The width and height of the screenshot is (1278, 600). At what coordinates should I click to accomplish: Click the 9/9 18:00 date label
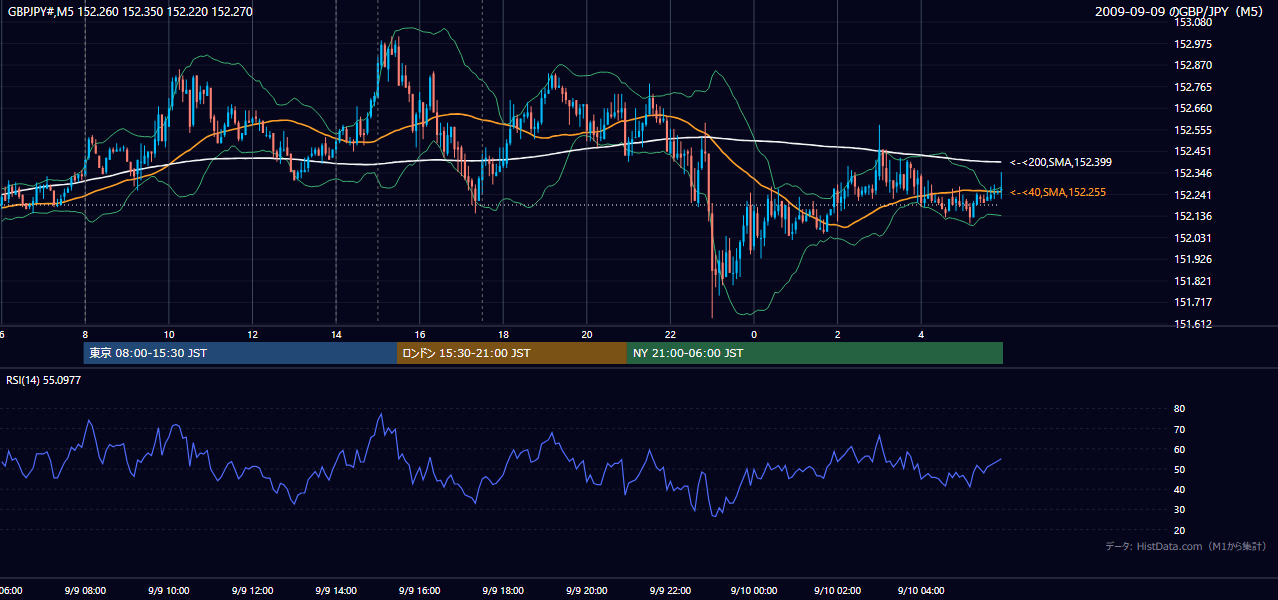504,590
